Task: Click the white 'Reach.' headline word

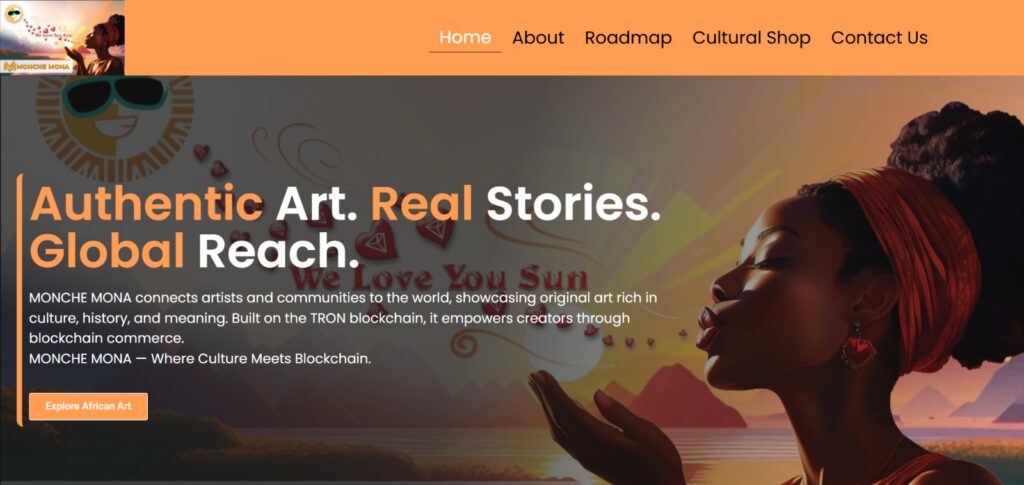Action: point(279,251)
